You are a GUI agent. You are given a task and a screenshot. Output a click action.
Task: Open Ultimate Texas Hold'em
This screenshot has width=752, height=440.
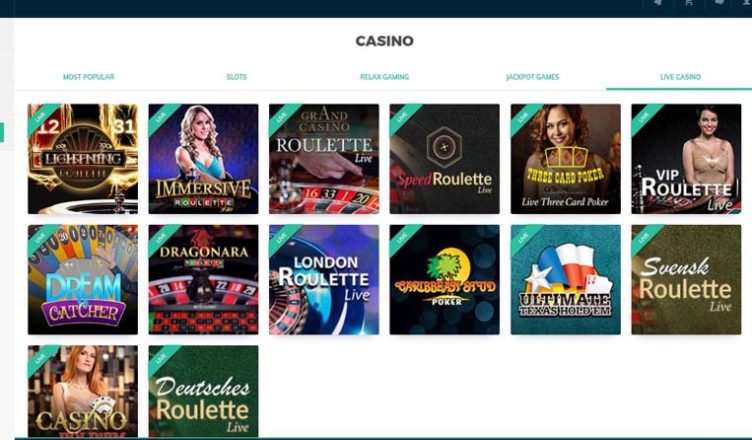[565, 280]
